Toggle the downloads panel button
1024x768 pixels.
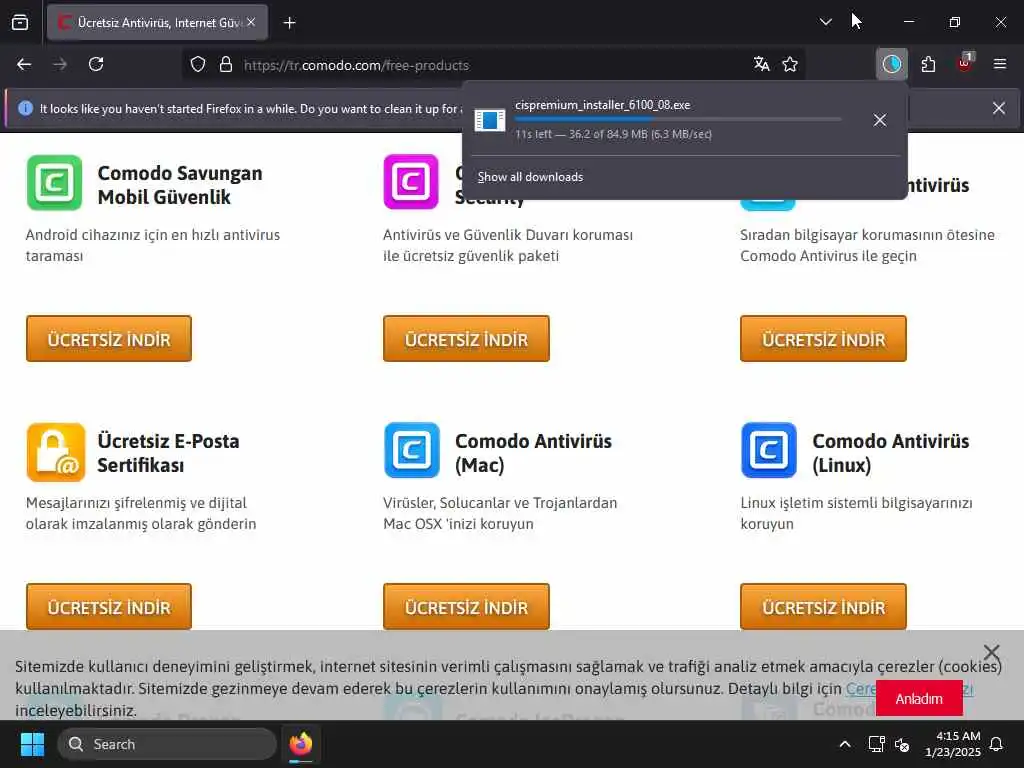coord(891,64)
